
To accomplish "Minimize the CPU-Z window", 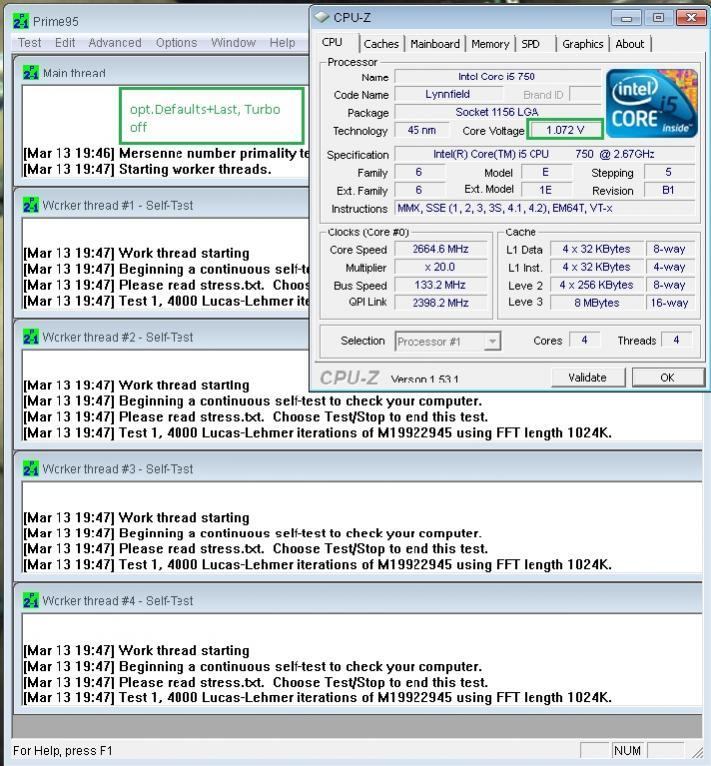I will pyautogui.click(x=626, y=18).
